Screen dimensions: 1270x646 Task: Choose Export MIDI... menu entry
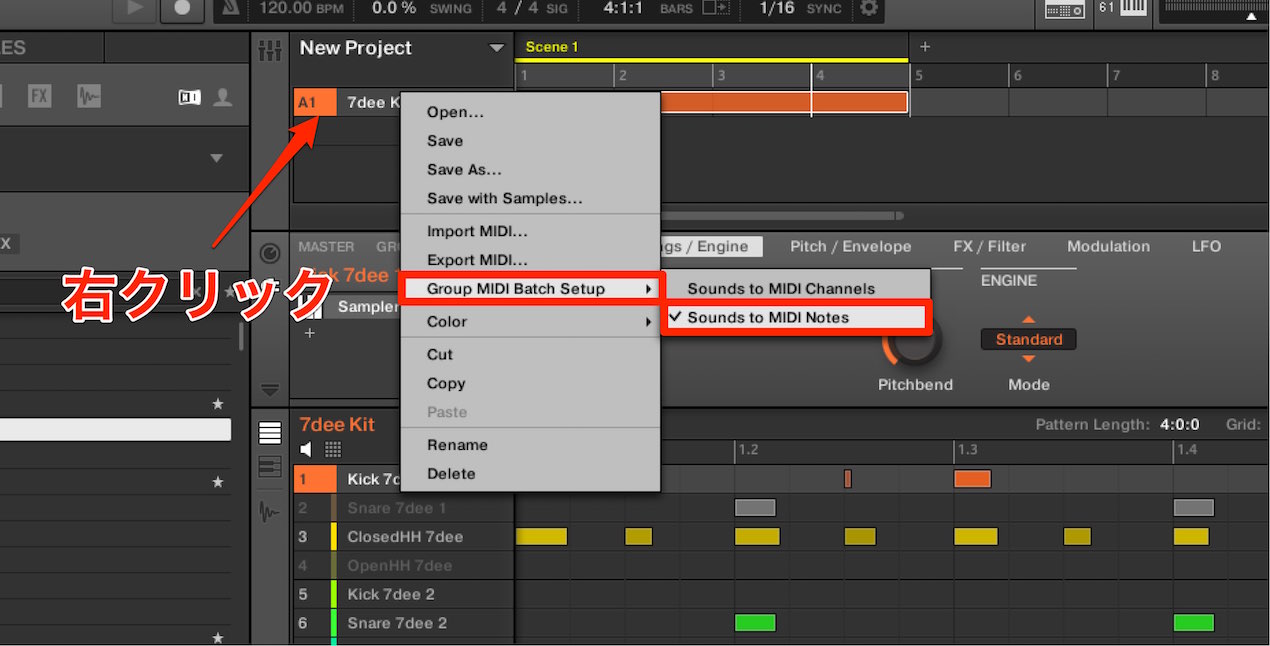point(530,260)
